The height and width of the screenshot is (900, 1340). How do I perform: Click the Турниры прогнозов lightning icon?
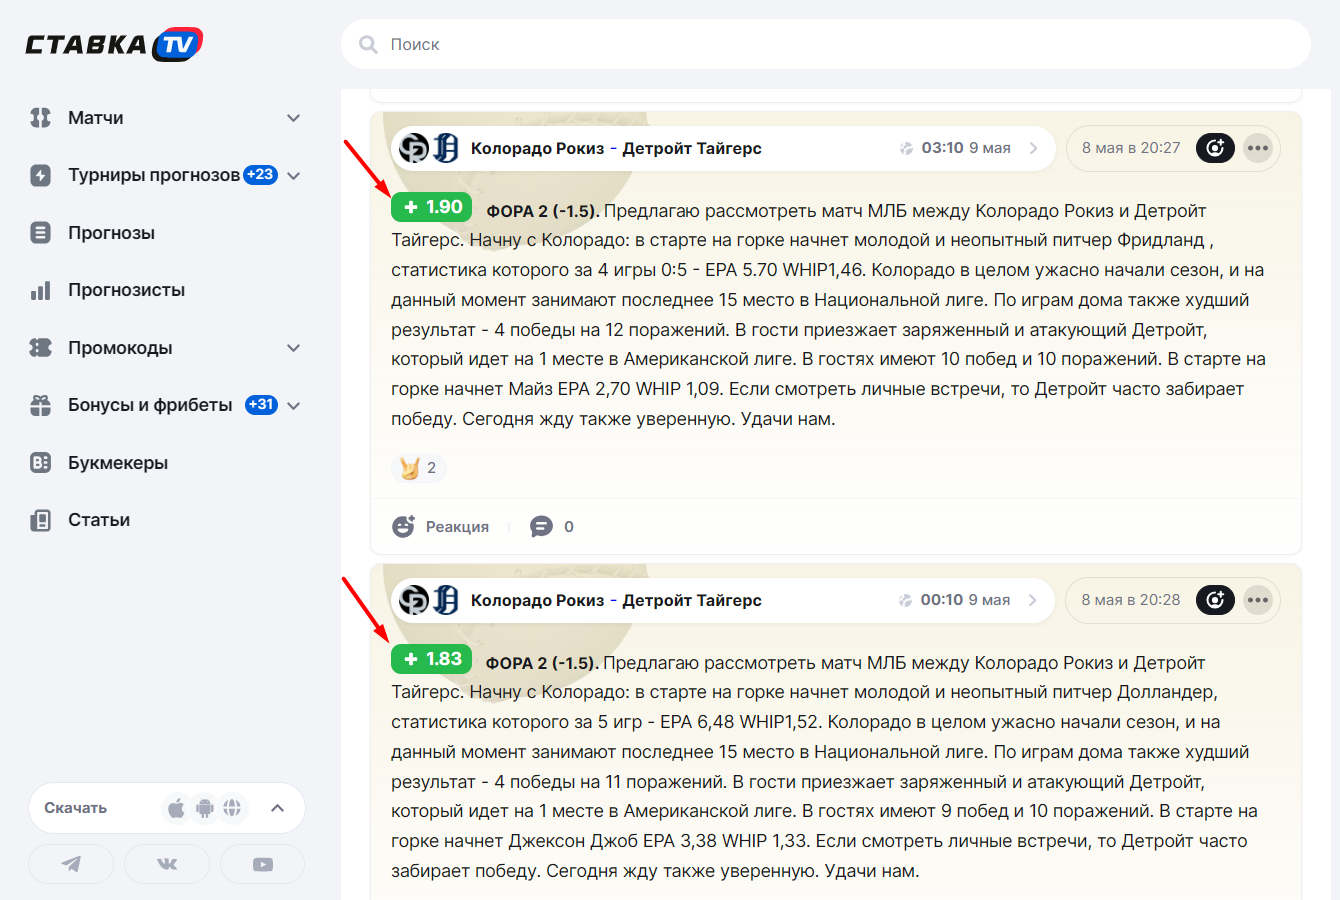click(41, 175)
